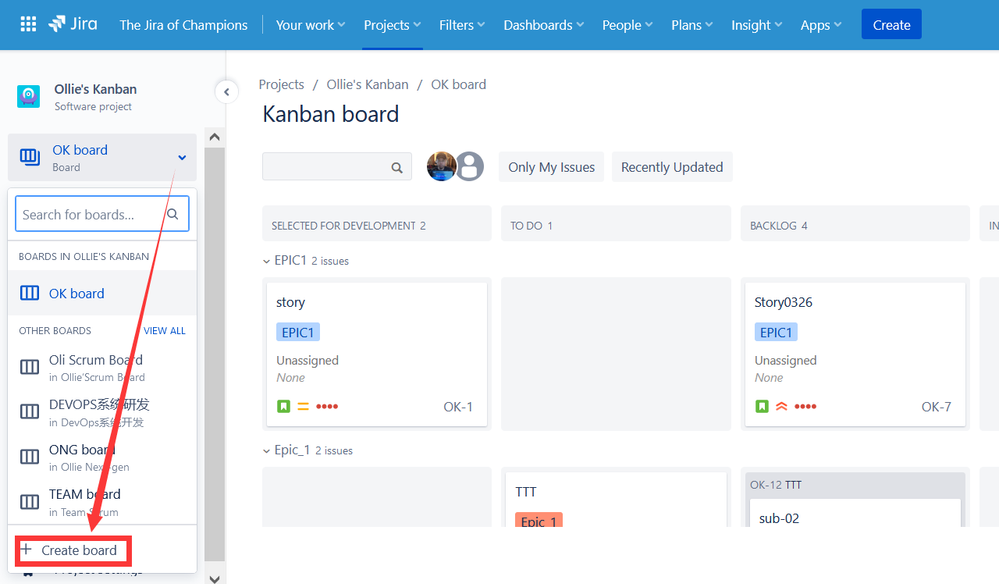Click the sidebar scroll up arrow
The height and width of the screenshot is (584, 999).
tap(215, 137)
